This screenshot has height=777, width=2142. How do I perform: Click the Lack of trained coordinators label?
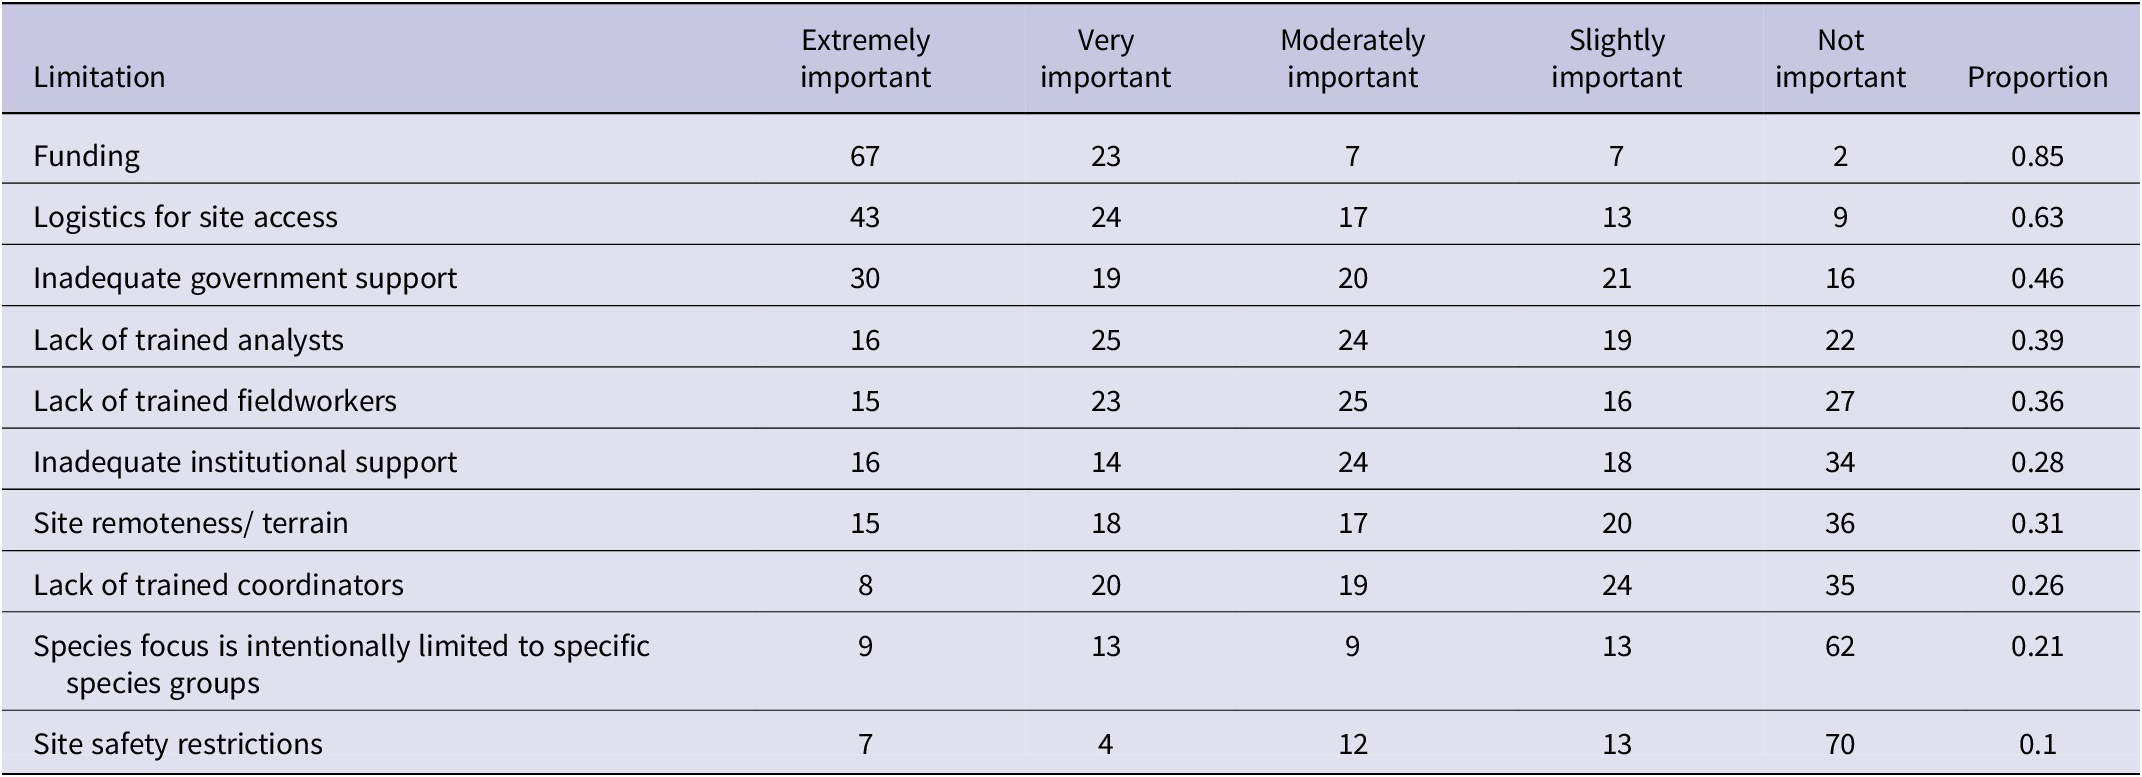pos(218,585)
